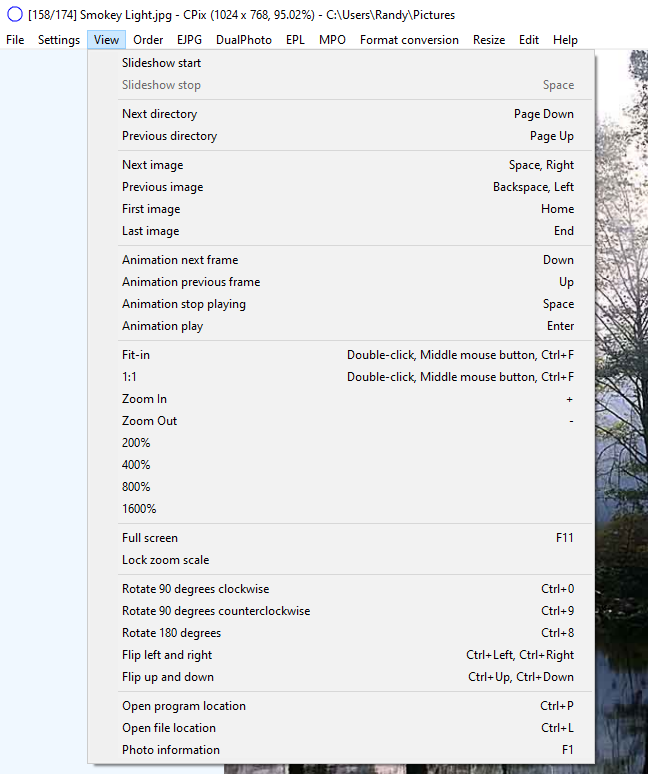Select Previous directory
The height and width of the screenshot is (774, 648).
pyautogui.click(x=341, y=136)
